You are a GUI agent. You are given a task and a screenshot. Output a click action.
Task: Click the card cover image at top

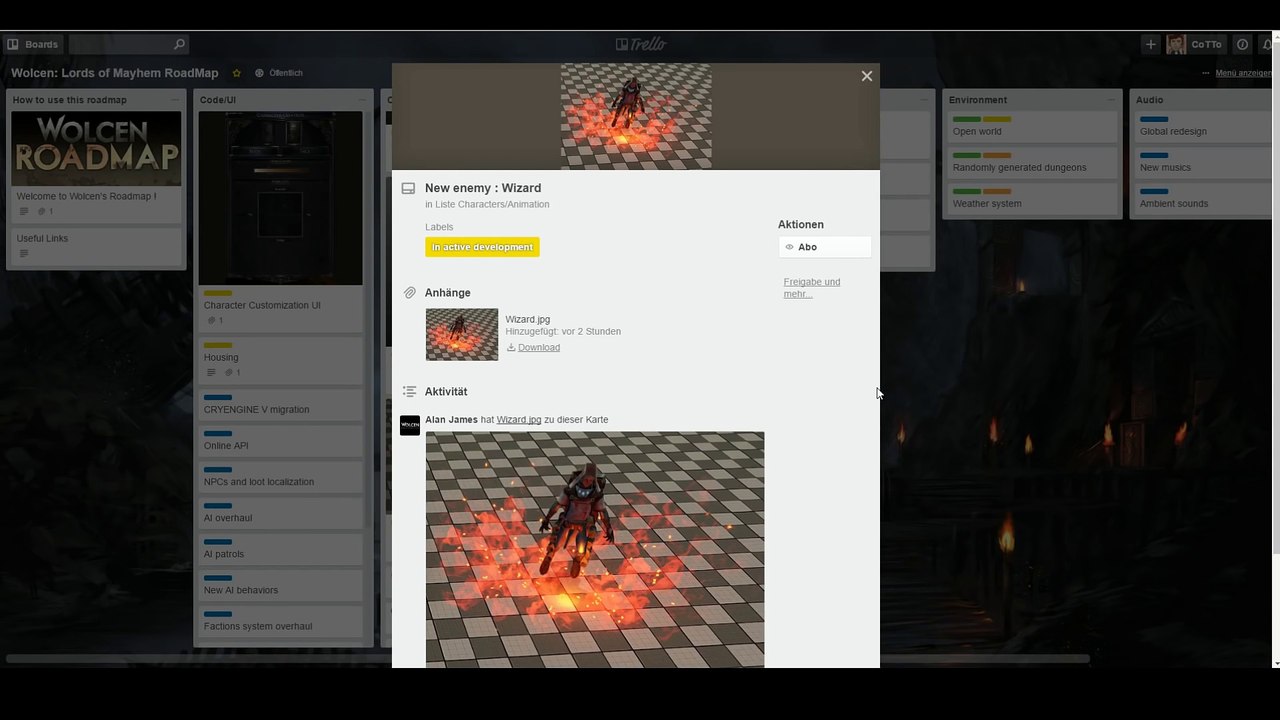(x=636, y=116)
